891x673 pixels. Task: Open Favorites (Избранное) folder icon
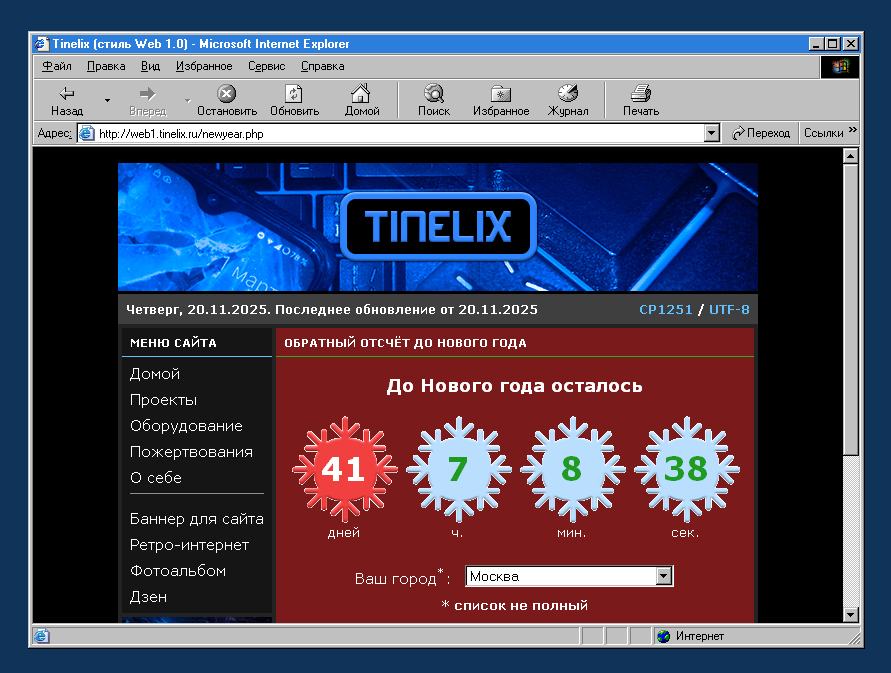click(501, 94)
